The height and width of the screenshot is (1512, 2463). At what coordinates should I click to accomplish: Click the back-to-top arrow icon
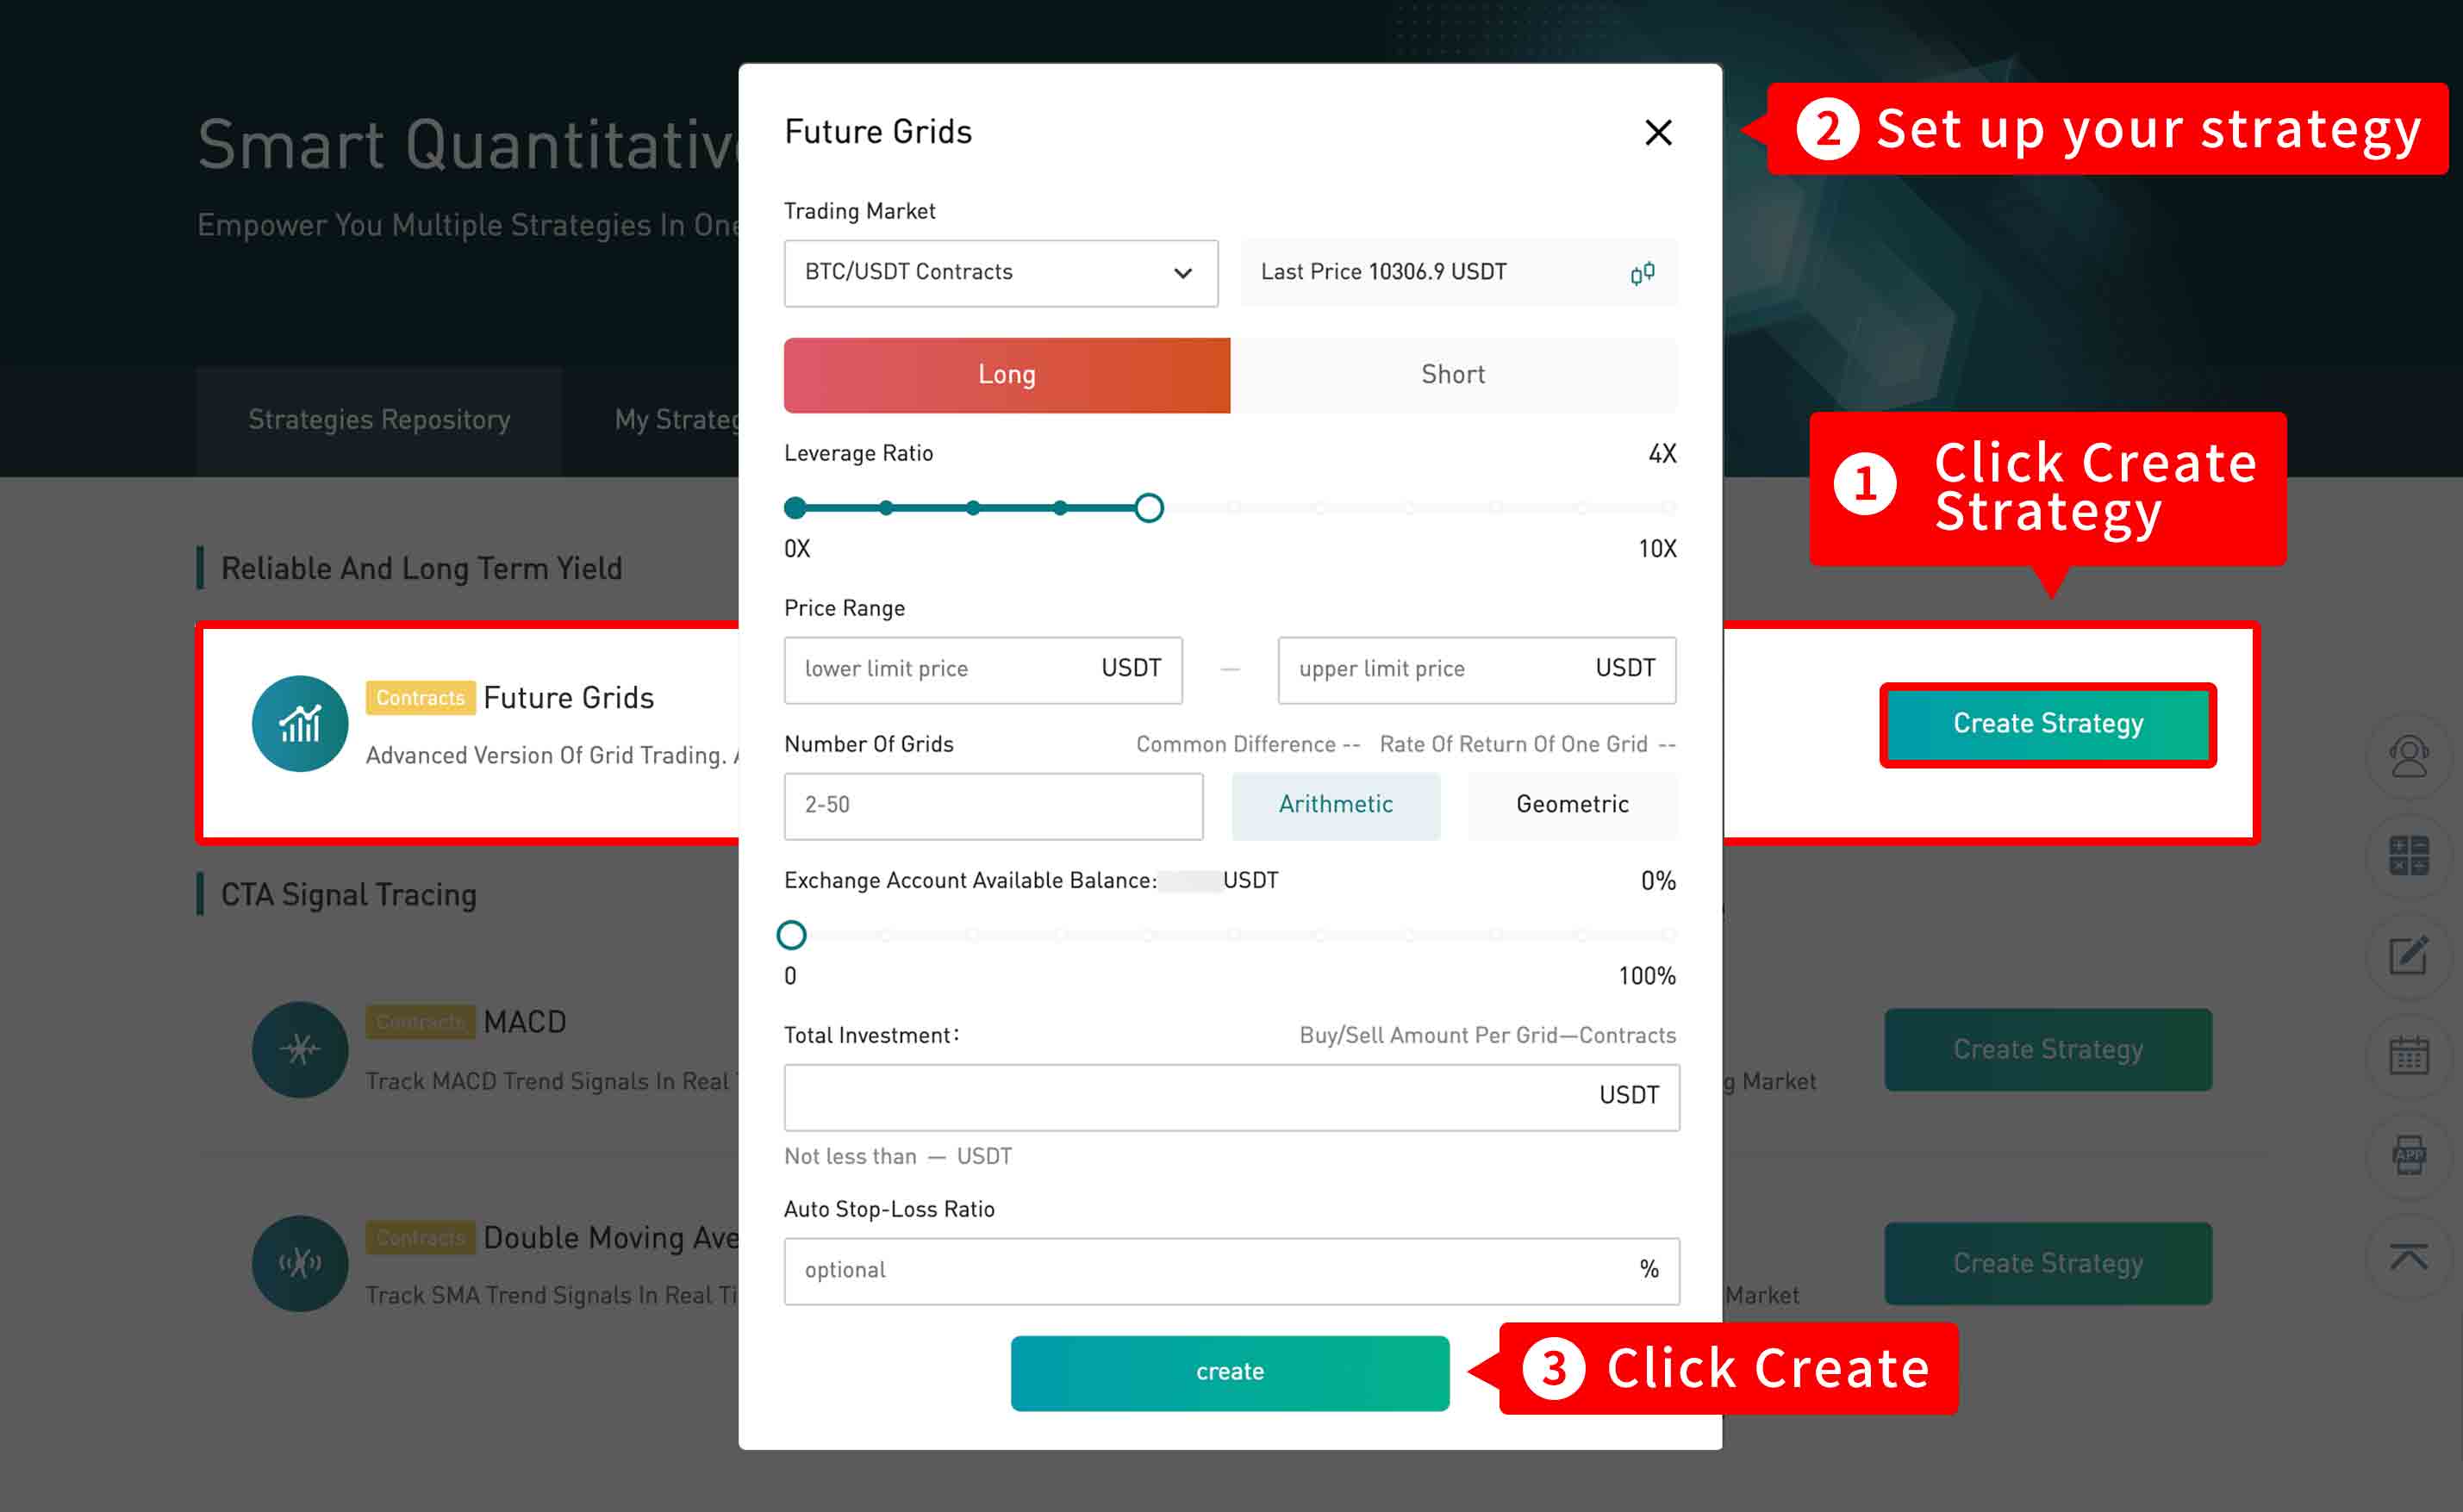point(2408,1256)
